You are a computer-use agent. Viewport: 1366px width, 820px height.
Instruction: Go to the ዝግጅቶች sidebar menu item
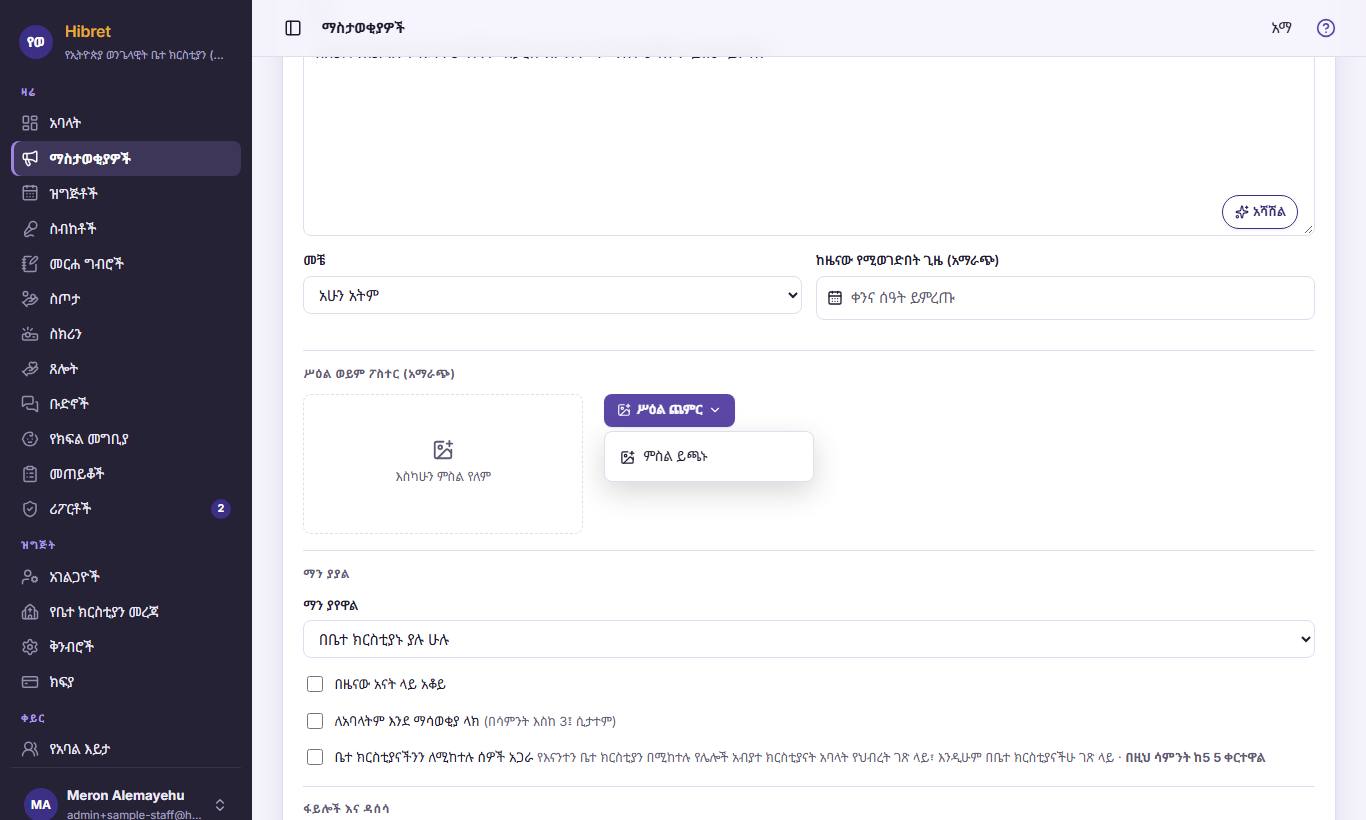tap(126, 193)
